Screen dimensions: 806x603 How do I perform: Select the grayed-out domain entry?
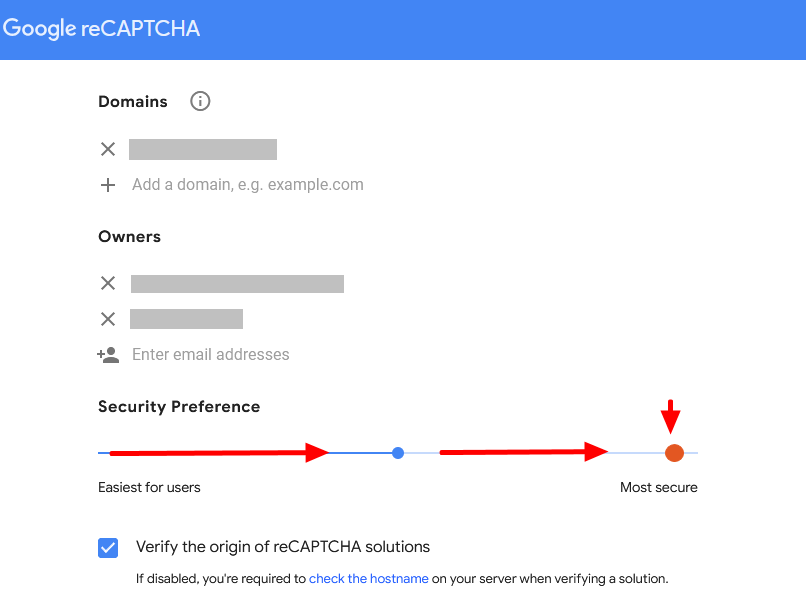point(203,148)
